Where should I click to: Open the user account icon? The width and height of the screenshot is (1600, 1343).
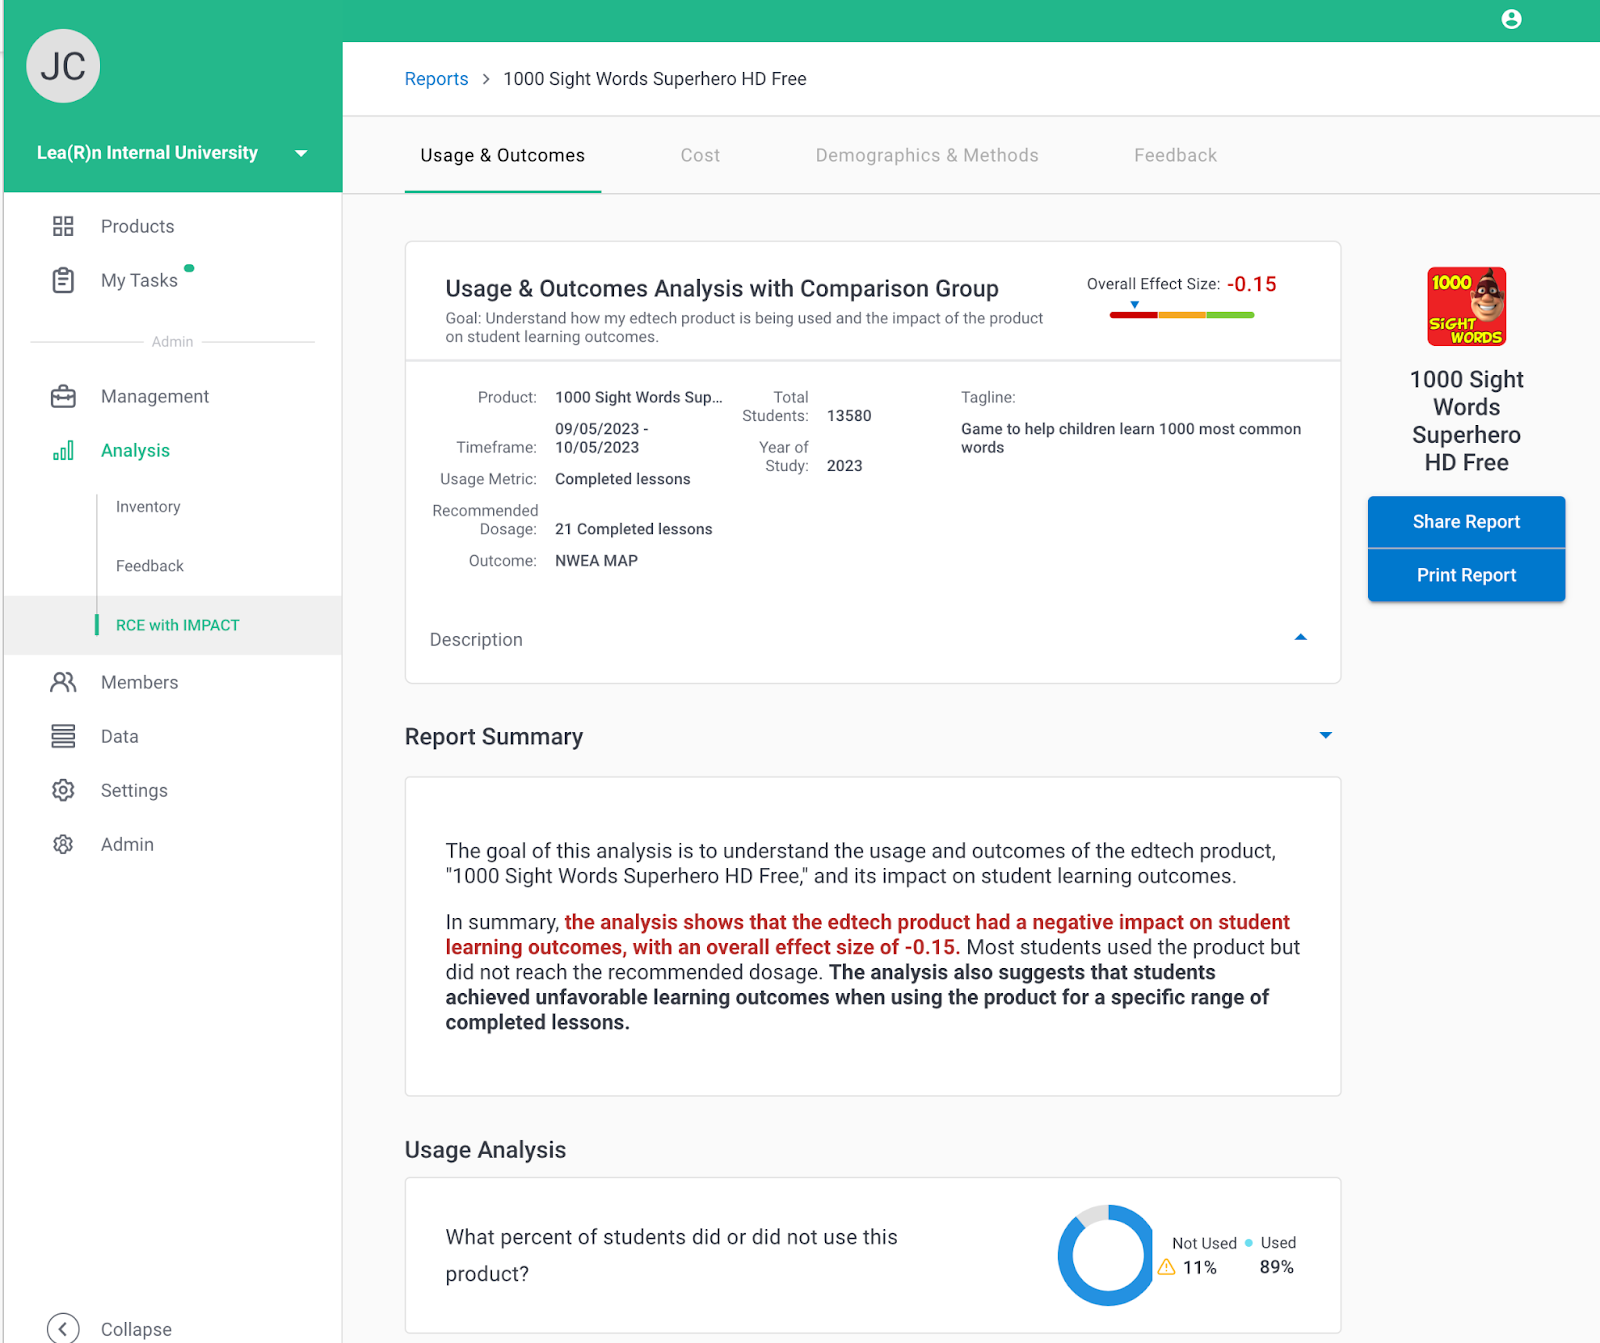point(1511,19)
